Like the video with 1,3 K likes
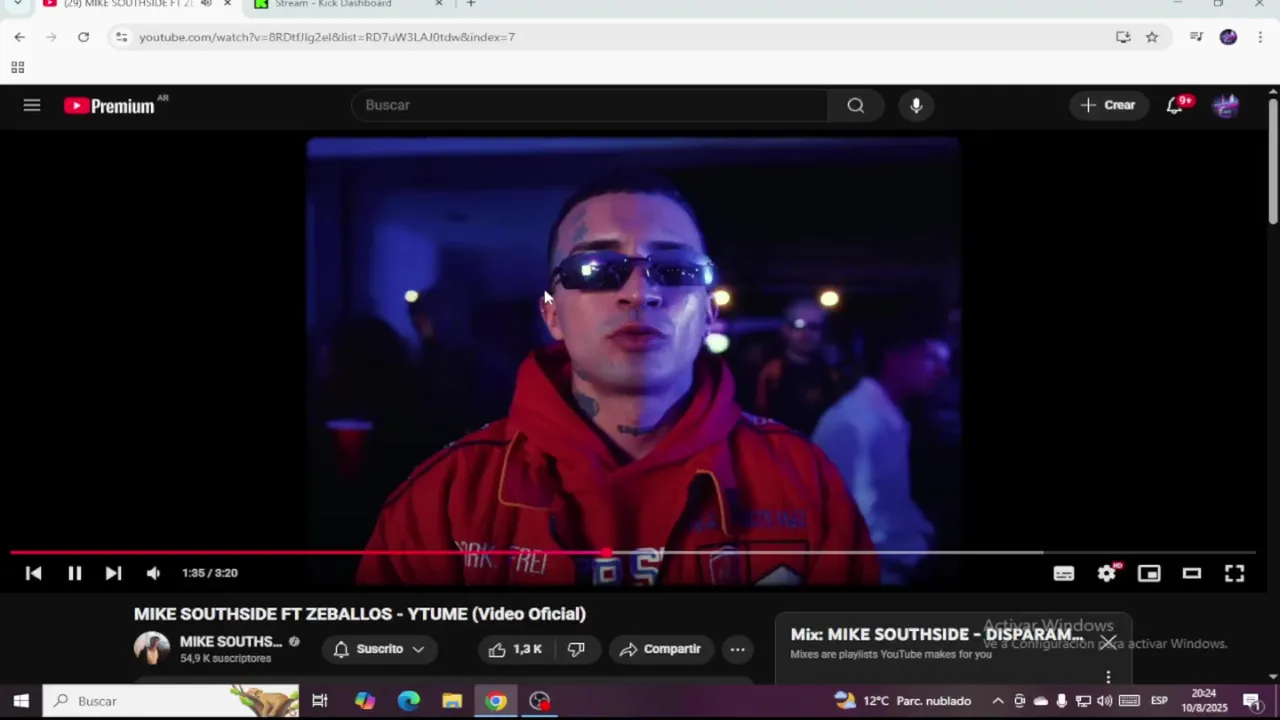 pyautogui.click(x=516, y=649)
